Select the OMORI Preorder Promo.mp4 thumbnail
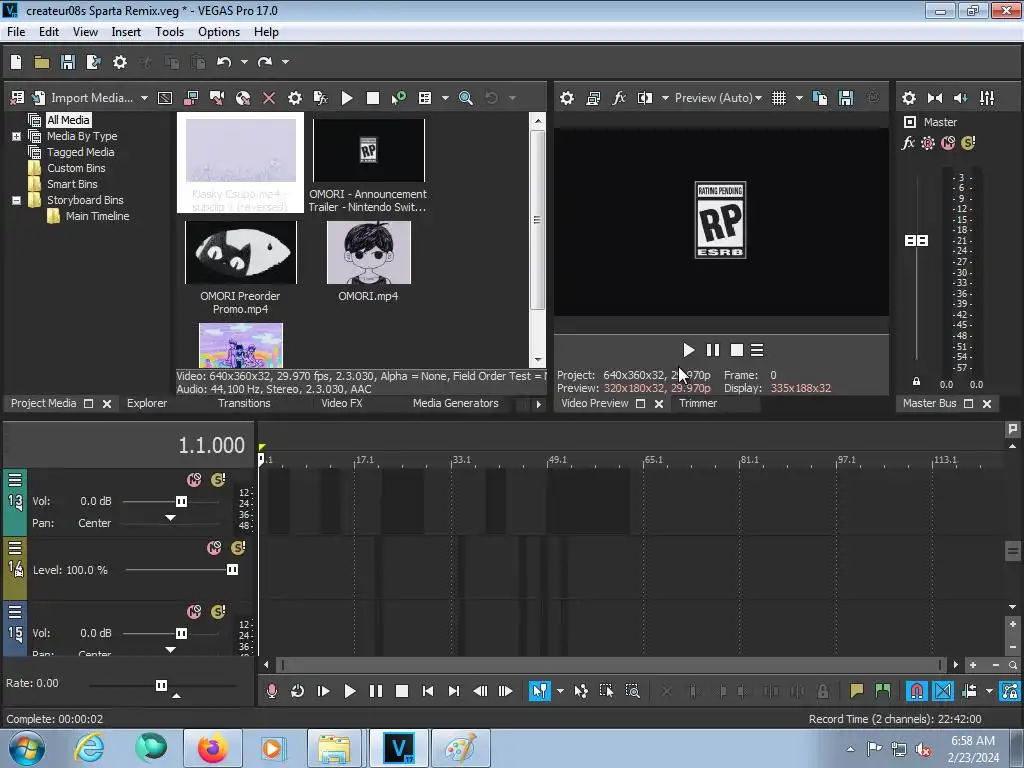This screenshot has height=768, width=1024. [x=240, y=253]
